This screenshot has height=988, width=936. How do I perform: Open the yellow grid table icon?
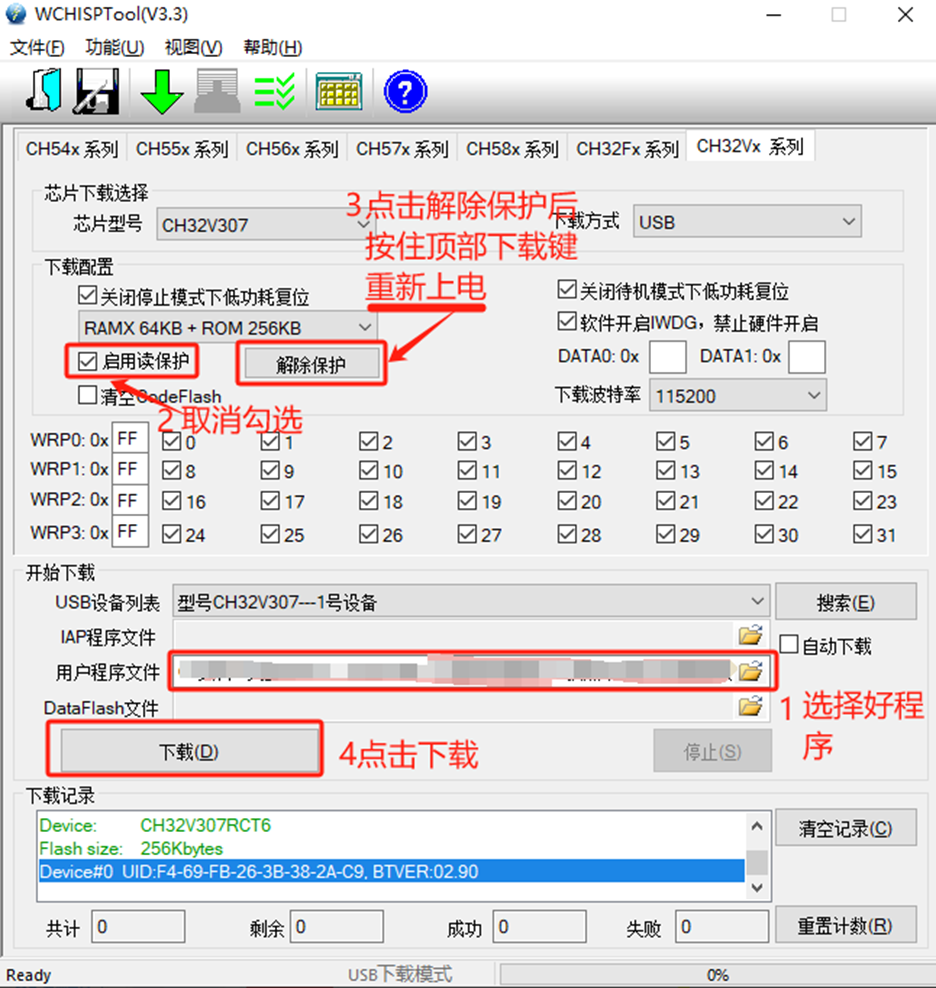coord(338,92)
